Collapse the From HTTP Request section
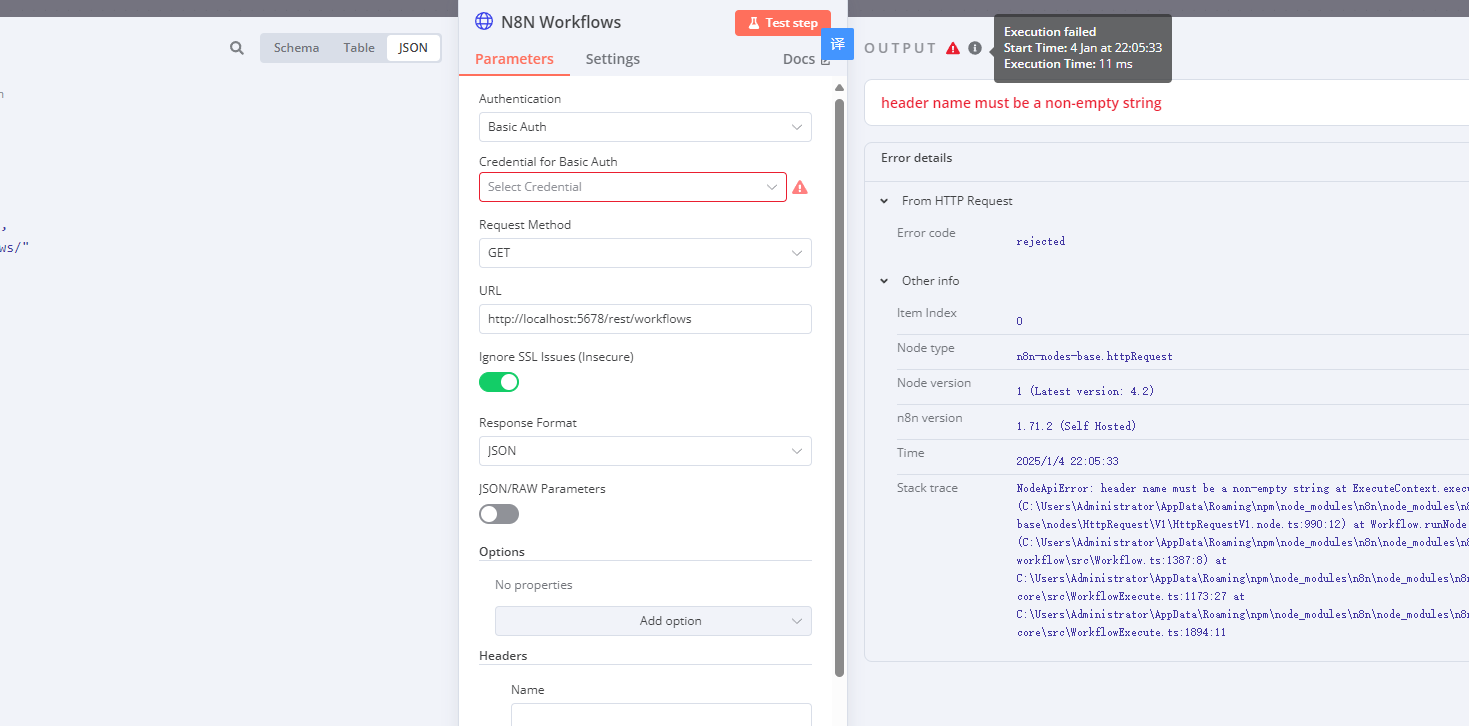 [884, 201]
